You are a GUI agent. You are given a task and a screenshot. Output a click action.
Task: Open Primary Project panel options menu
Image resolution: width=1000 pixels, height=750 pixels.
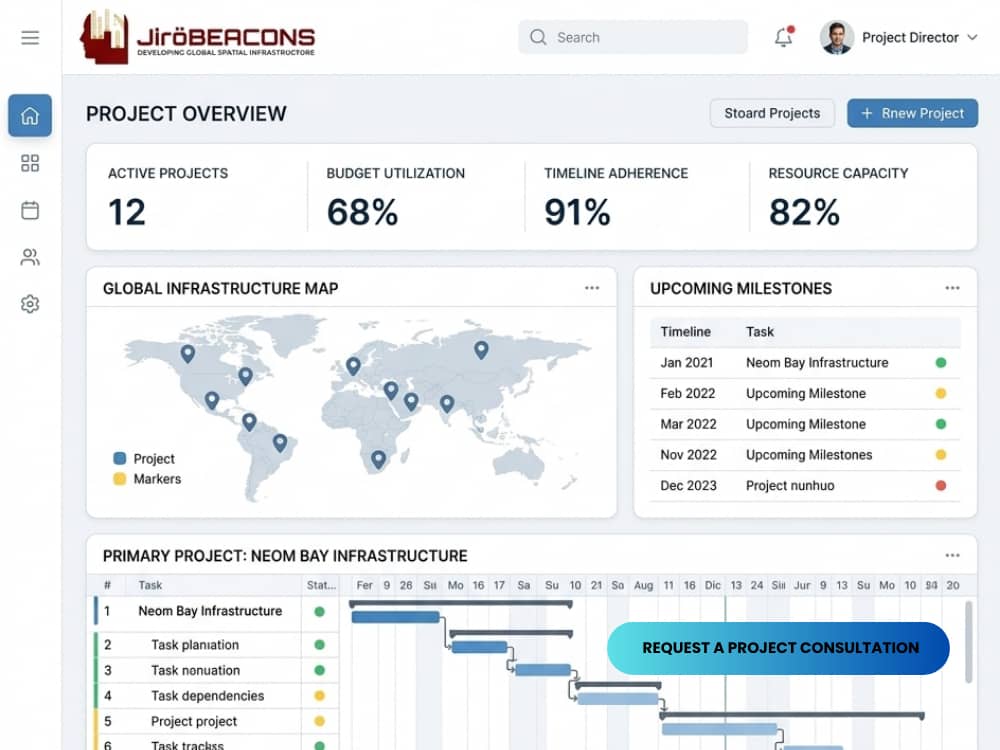[952, 555]
